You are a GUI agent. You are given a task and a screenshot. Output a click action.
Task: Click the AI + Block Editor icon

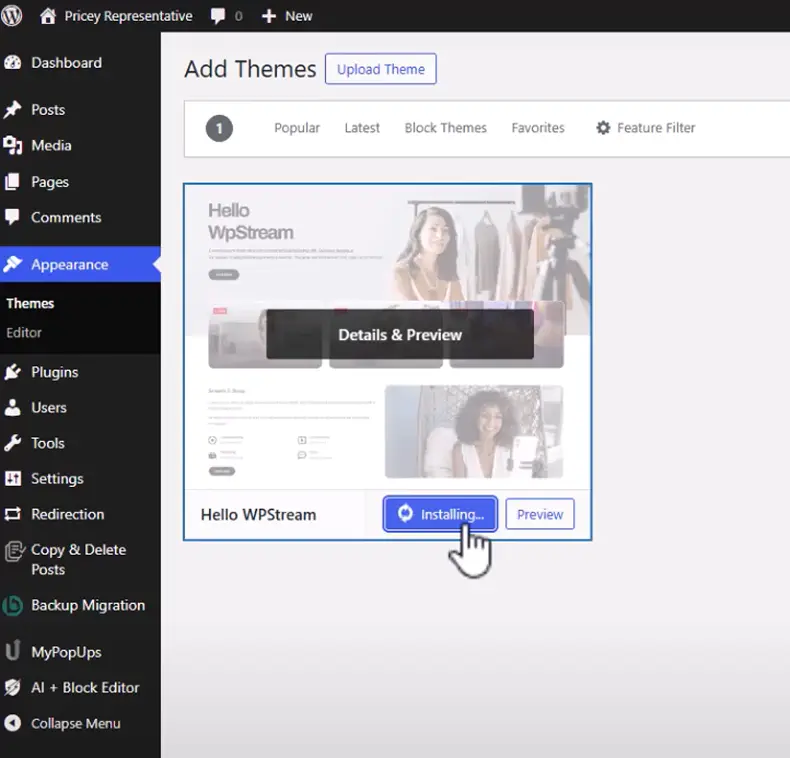coord(13,687)
